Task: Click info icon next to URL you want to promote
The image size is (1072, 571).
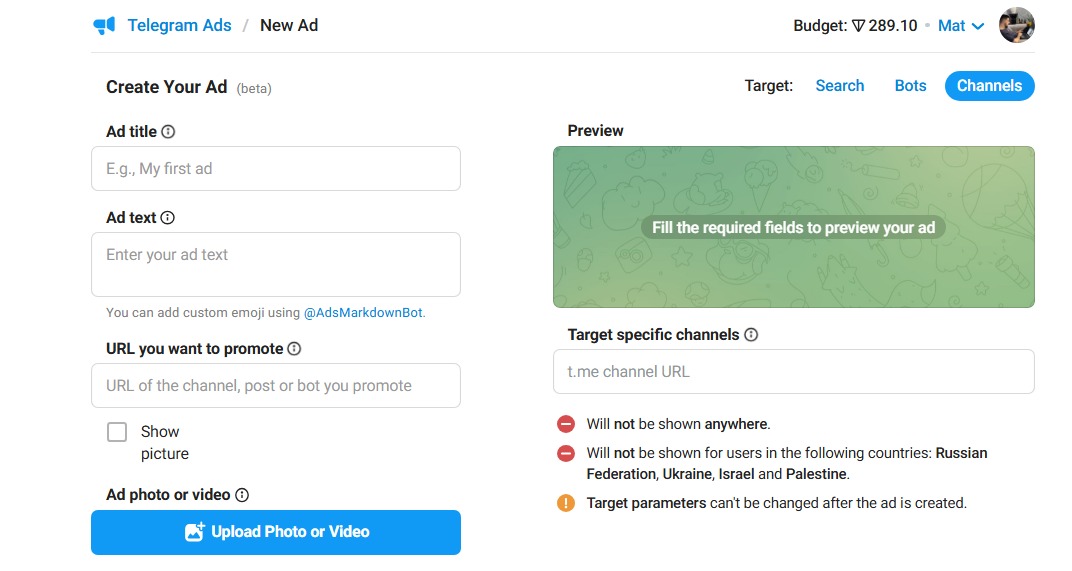Action: tap(294, 349)
